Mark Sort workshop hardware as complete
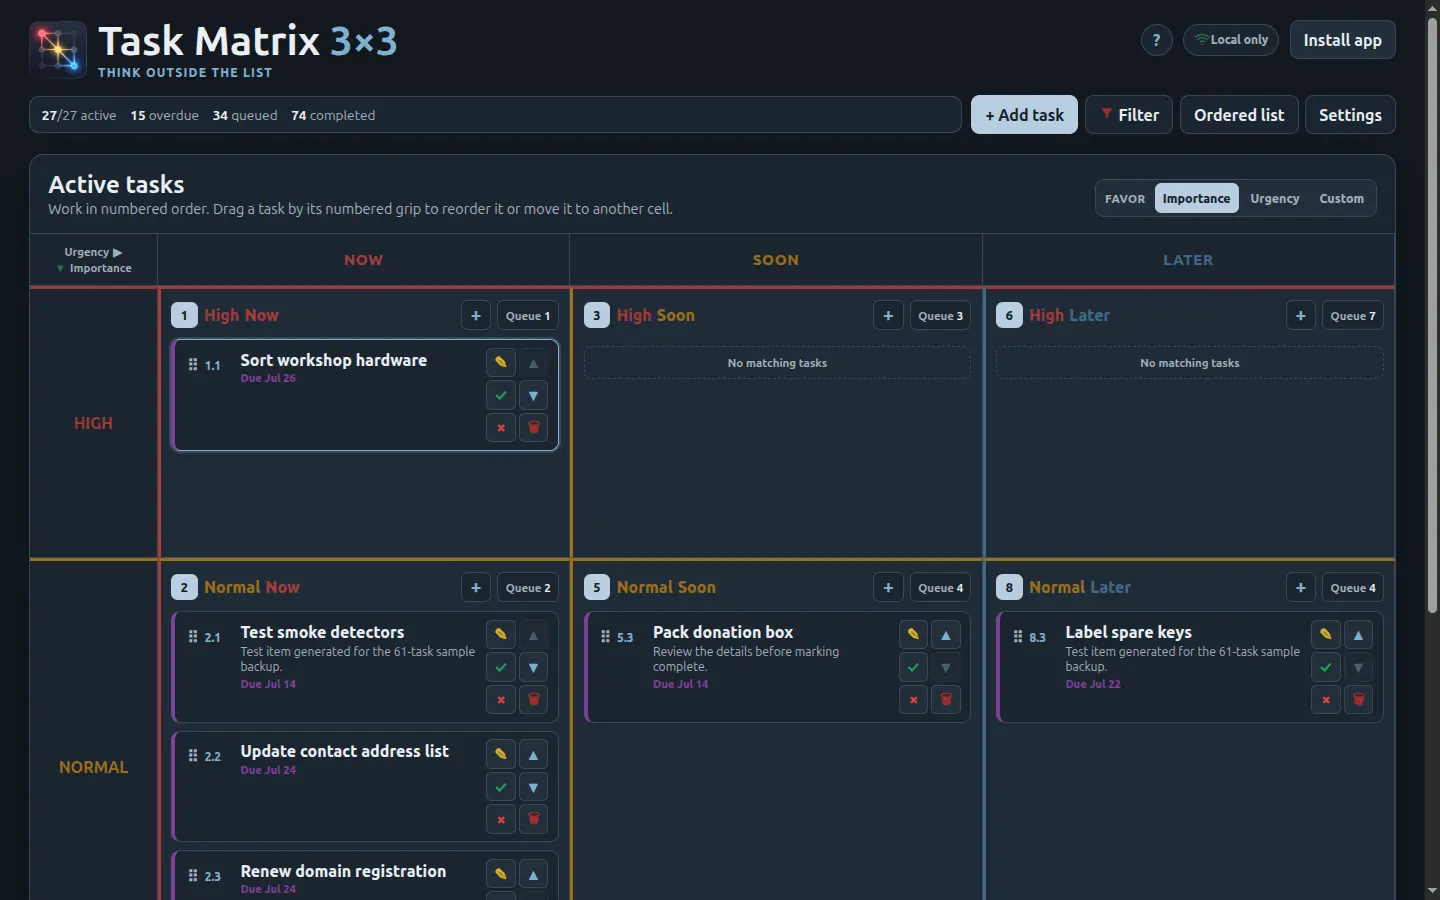 [x=501, y=395]
